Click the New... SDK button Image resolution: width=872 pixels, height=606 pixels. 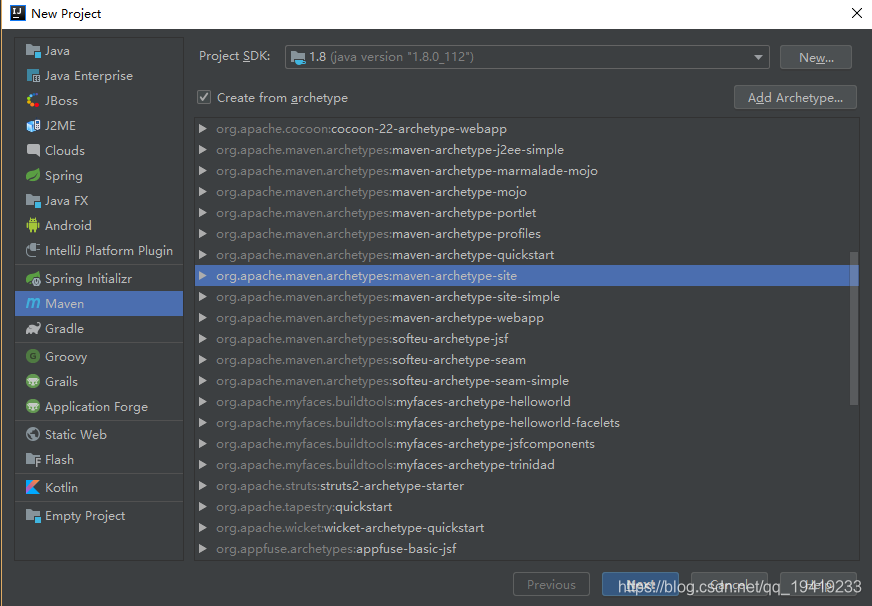point(816,57)
